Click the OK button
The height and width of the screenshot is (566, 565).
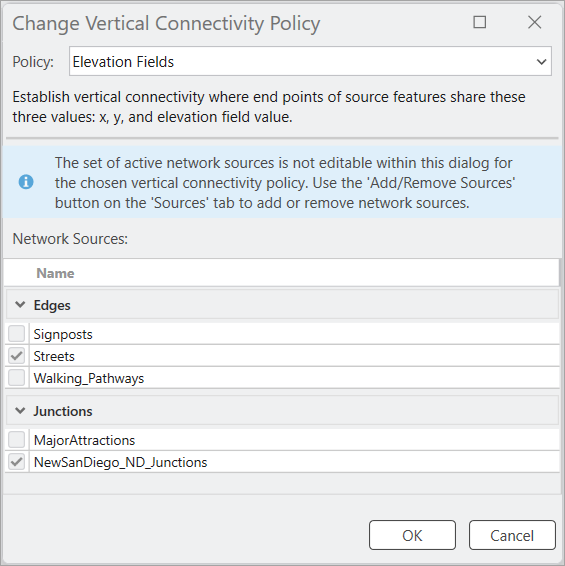coord(412,535)
